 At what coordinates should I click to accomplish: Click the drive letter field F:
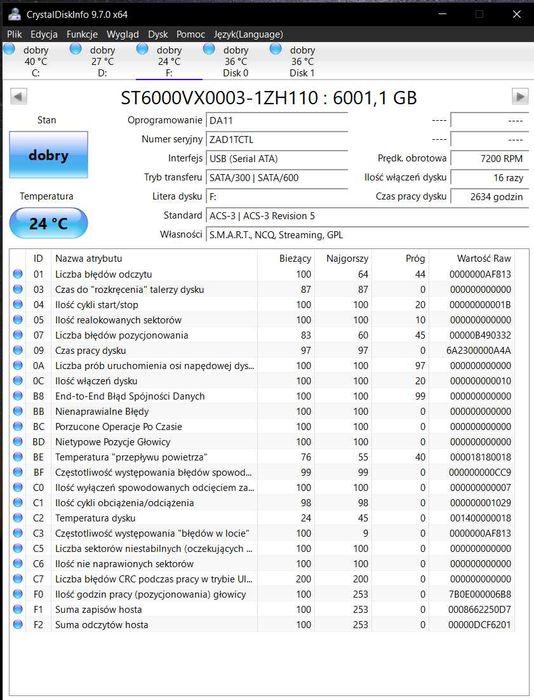click(x=277, y=197)
